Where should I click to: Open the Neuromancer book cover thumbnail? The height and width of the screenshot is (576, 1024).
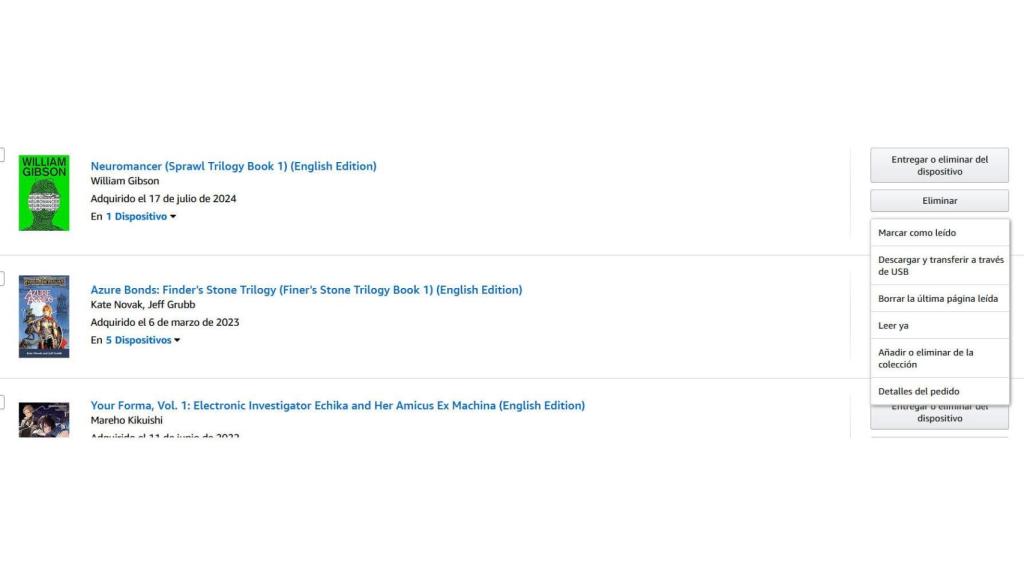tap(43, 192)
